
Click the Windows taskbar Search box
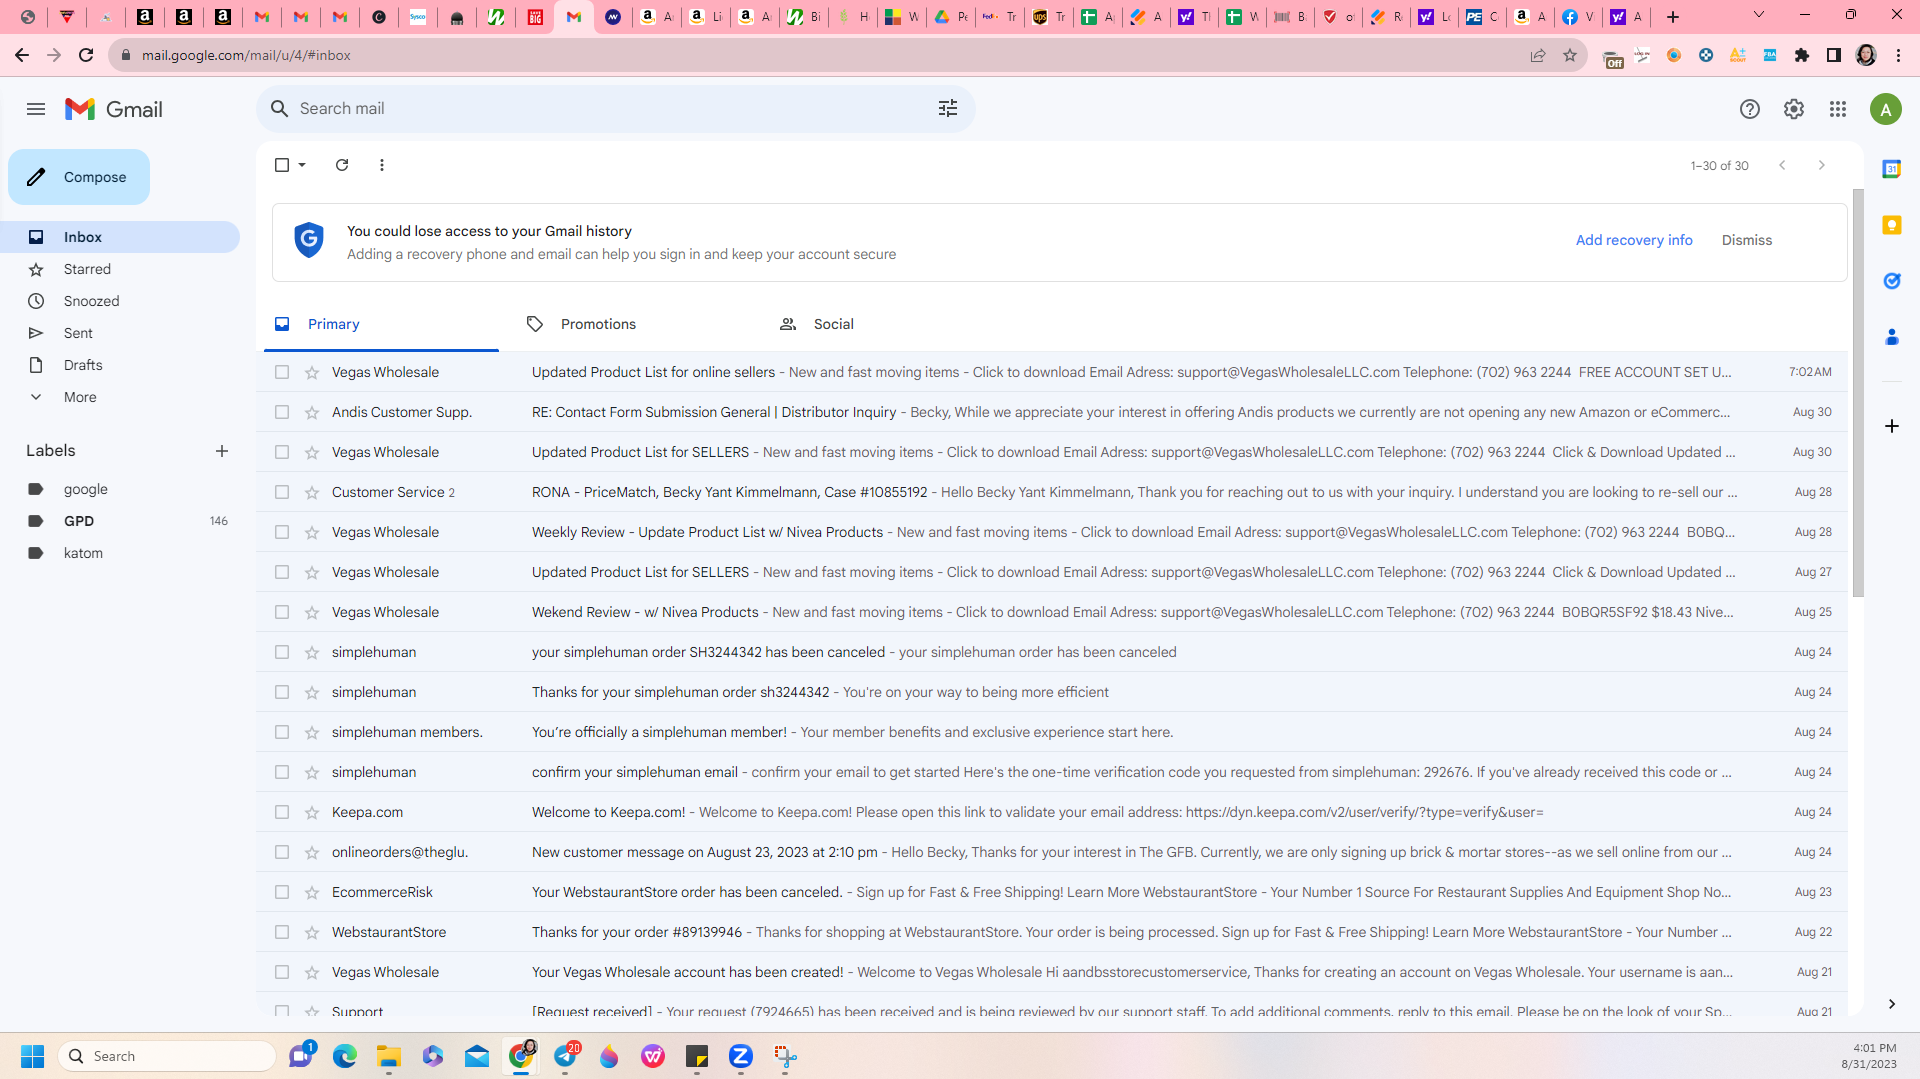(168, 1056)
